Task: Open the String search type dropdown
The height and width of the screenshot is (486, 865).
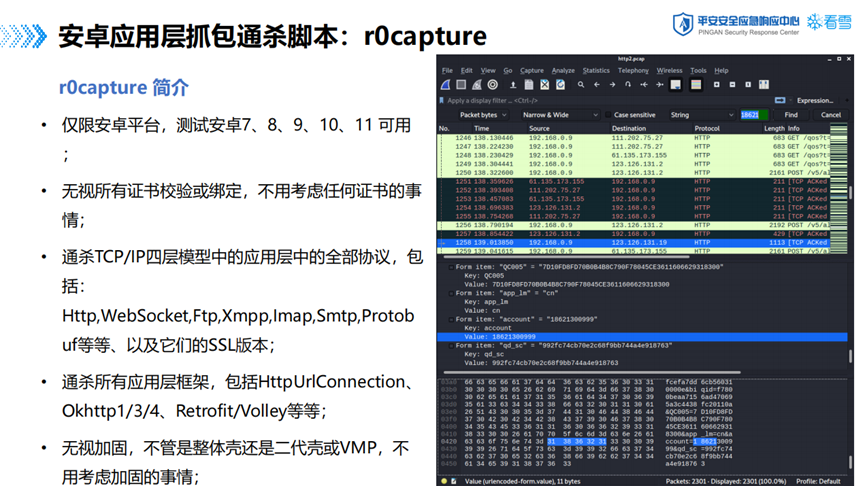Action: coord(702,115)
